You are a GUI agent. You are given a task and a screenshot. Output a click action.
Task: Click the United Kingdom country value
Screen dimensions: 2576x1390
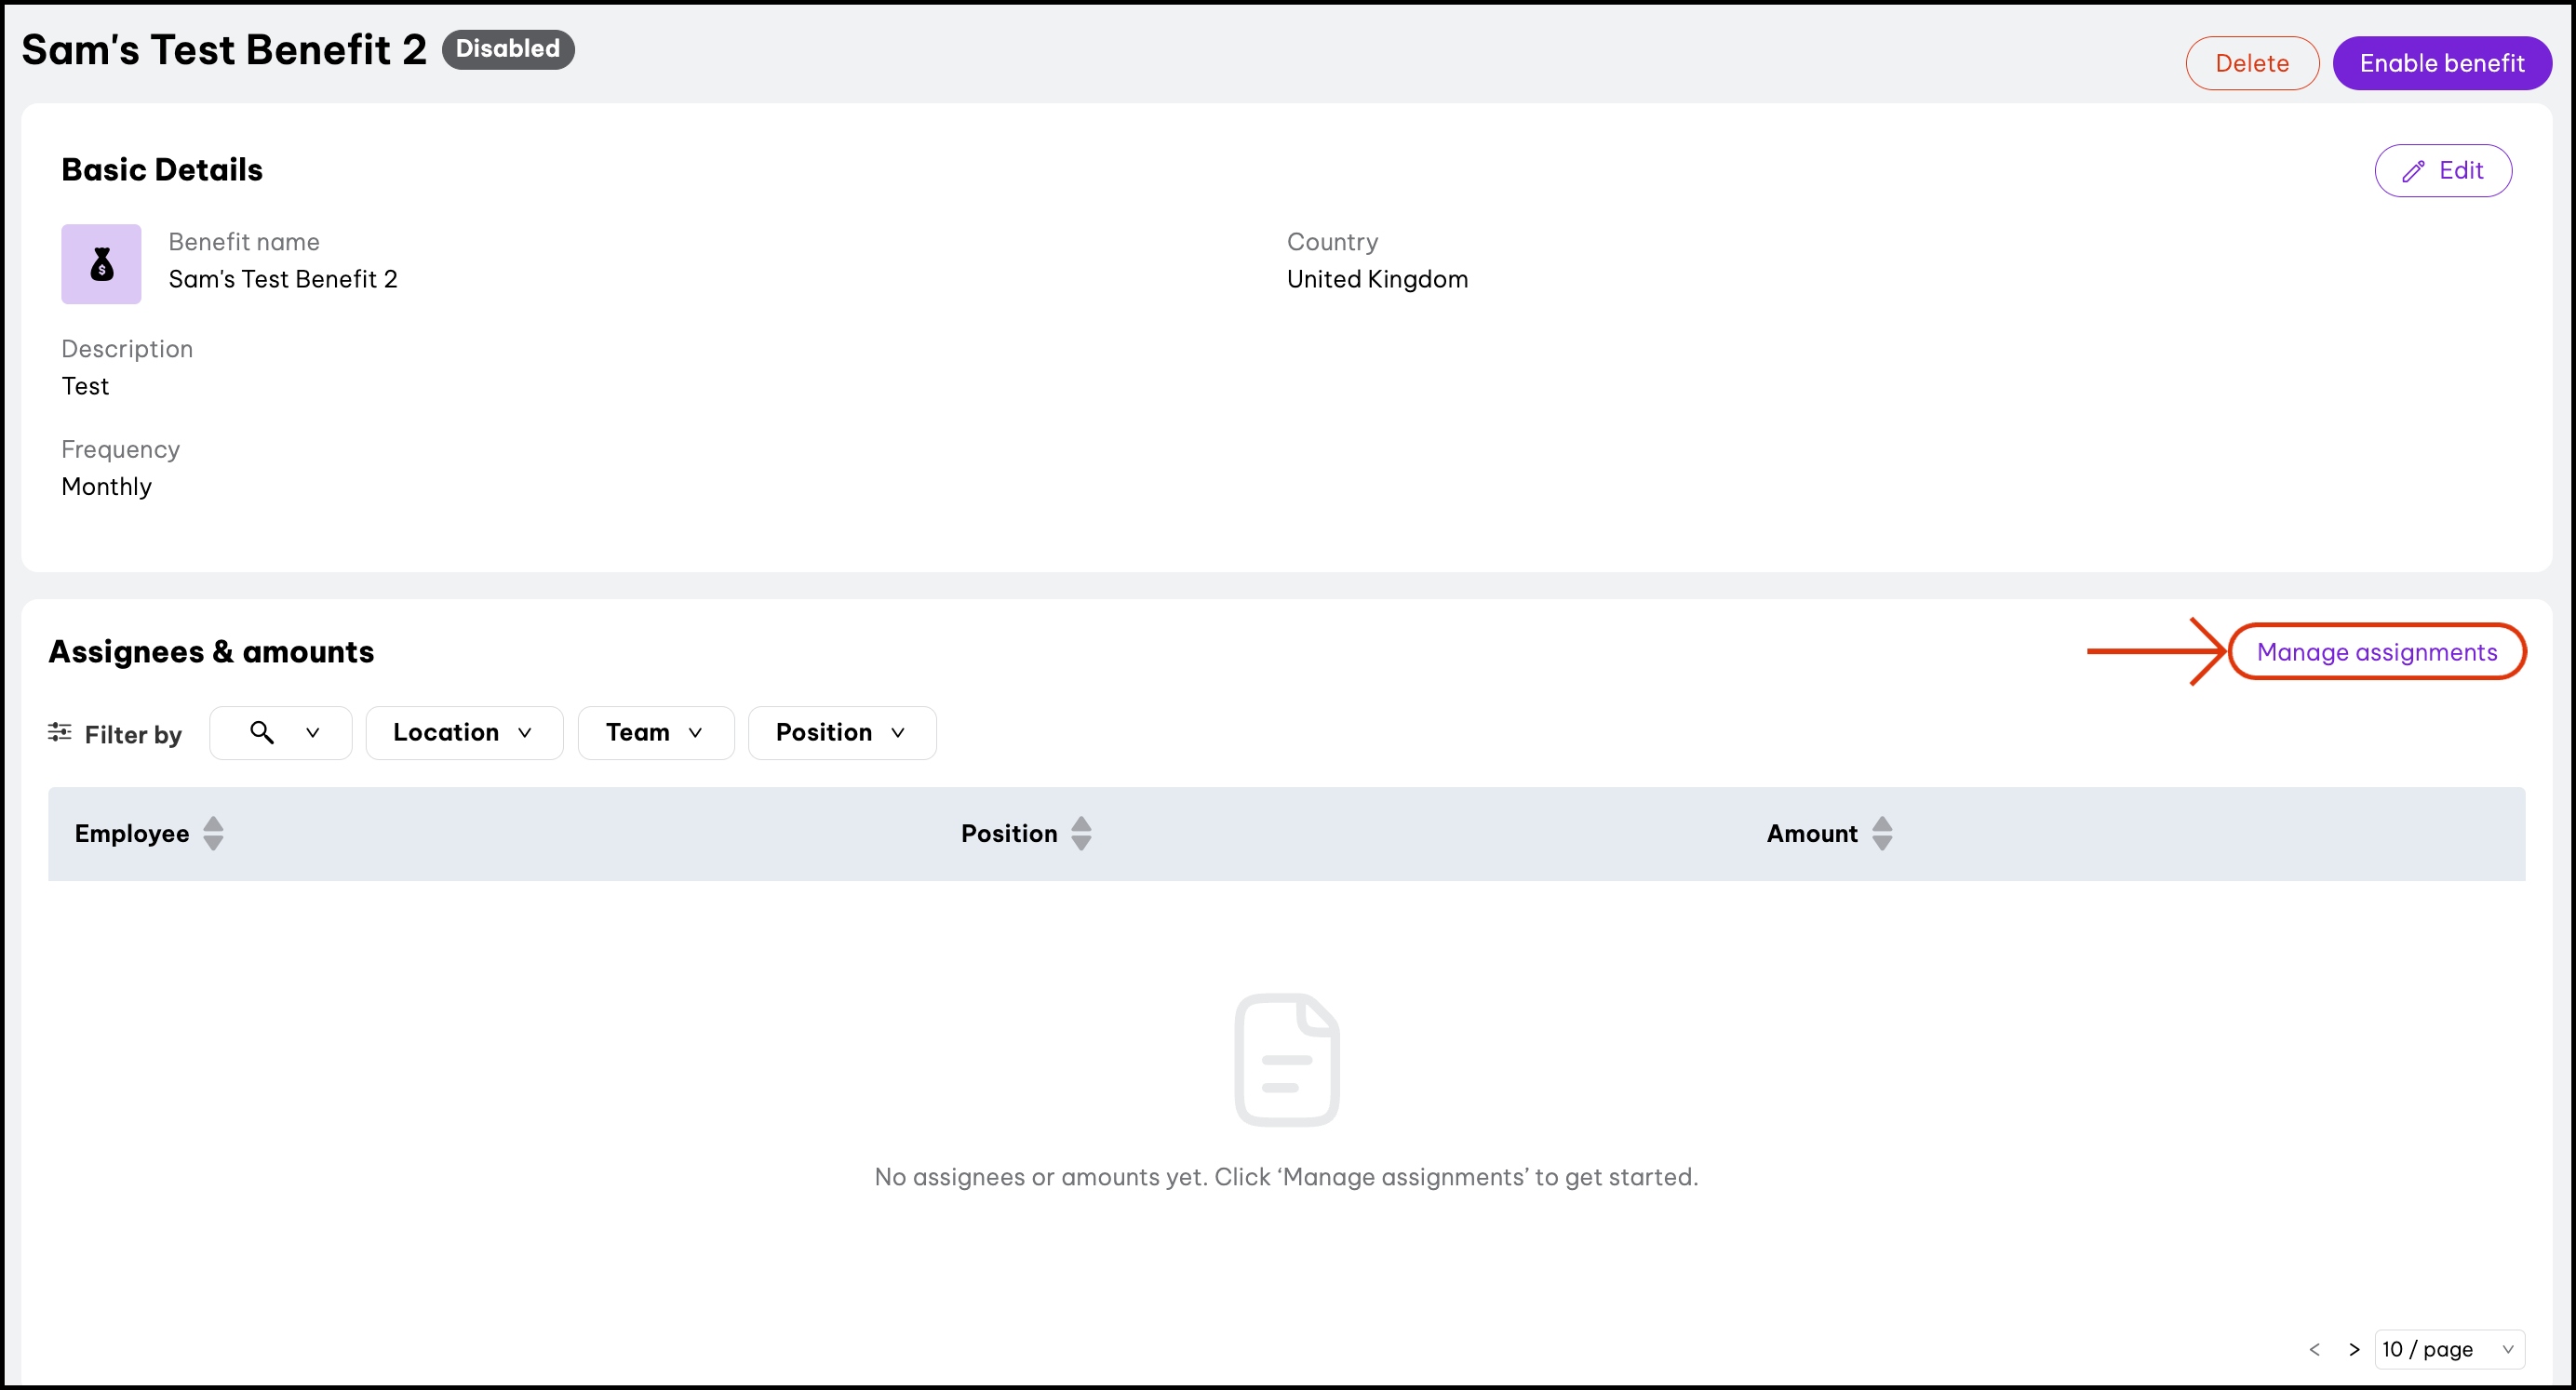[1377, 279]
